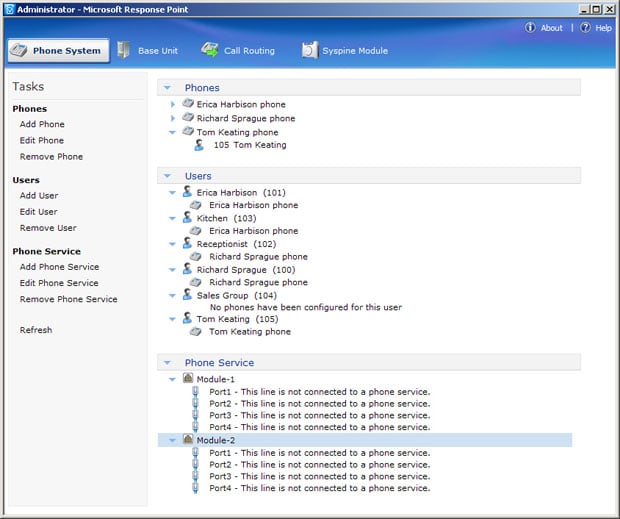Click the Syspine Module icon

(310, 50)
